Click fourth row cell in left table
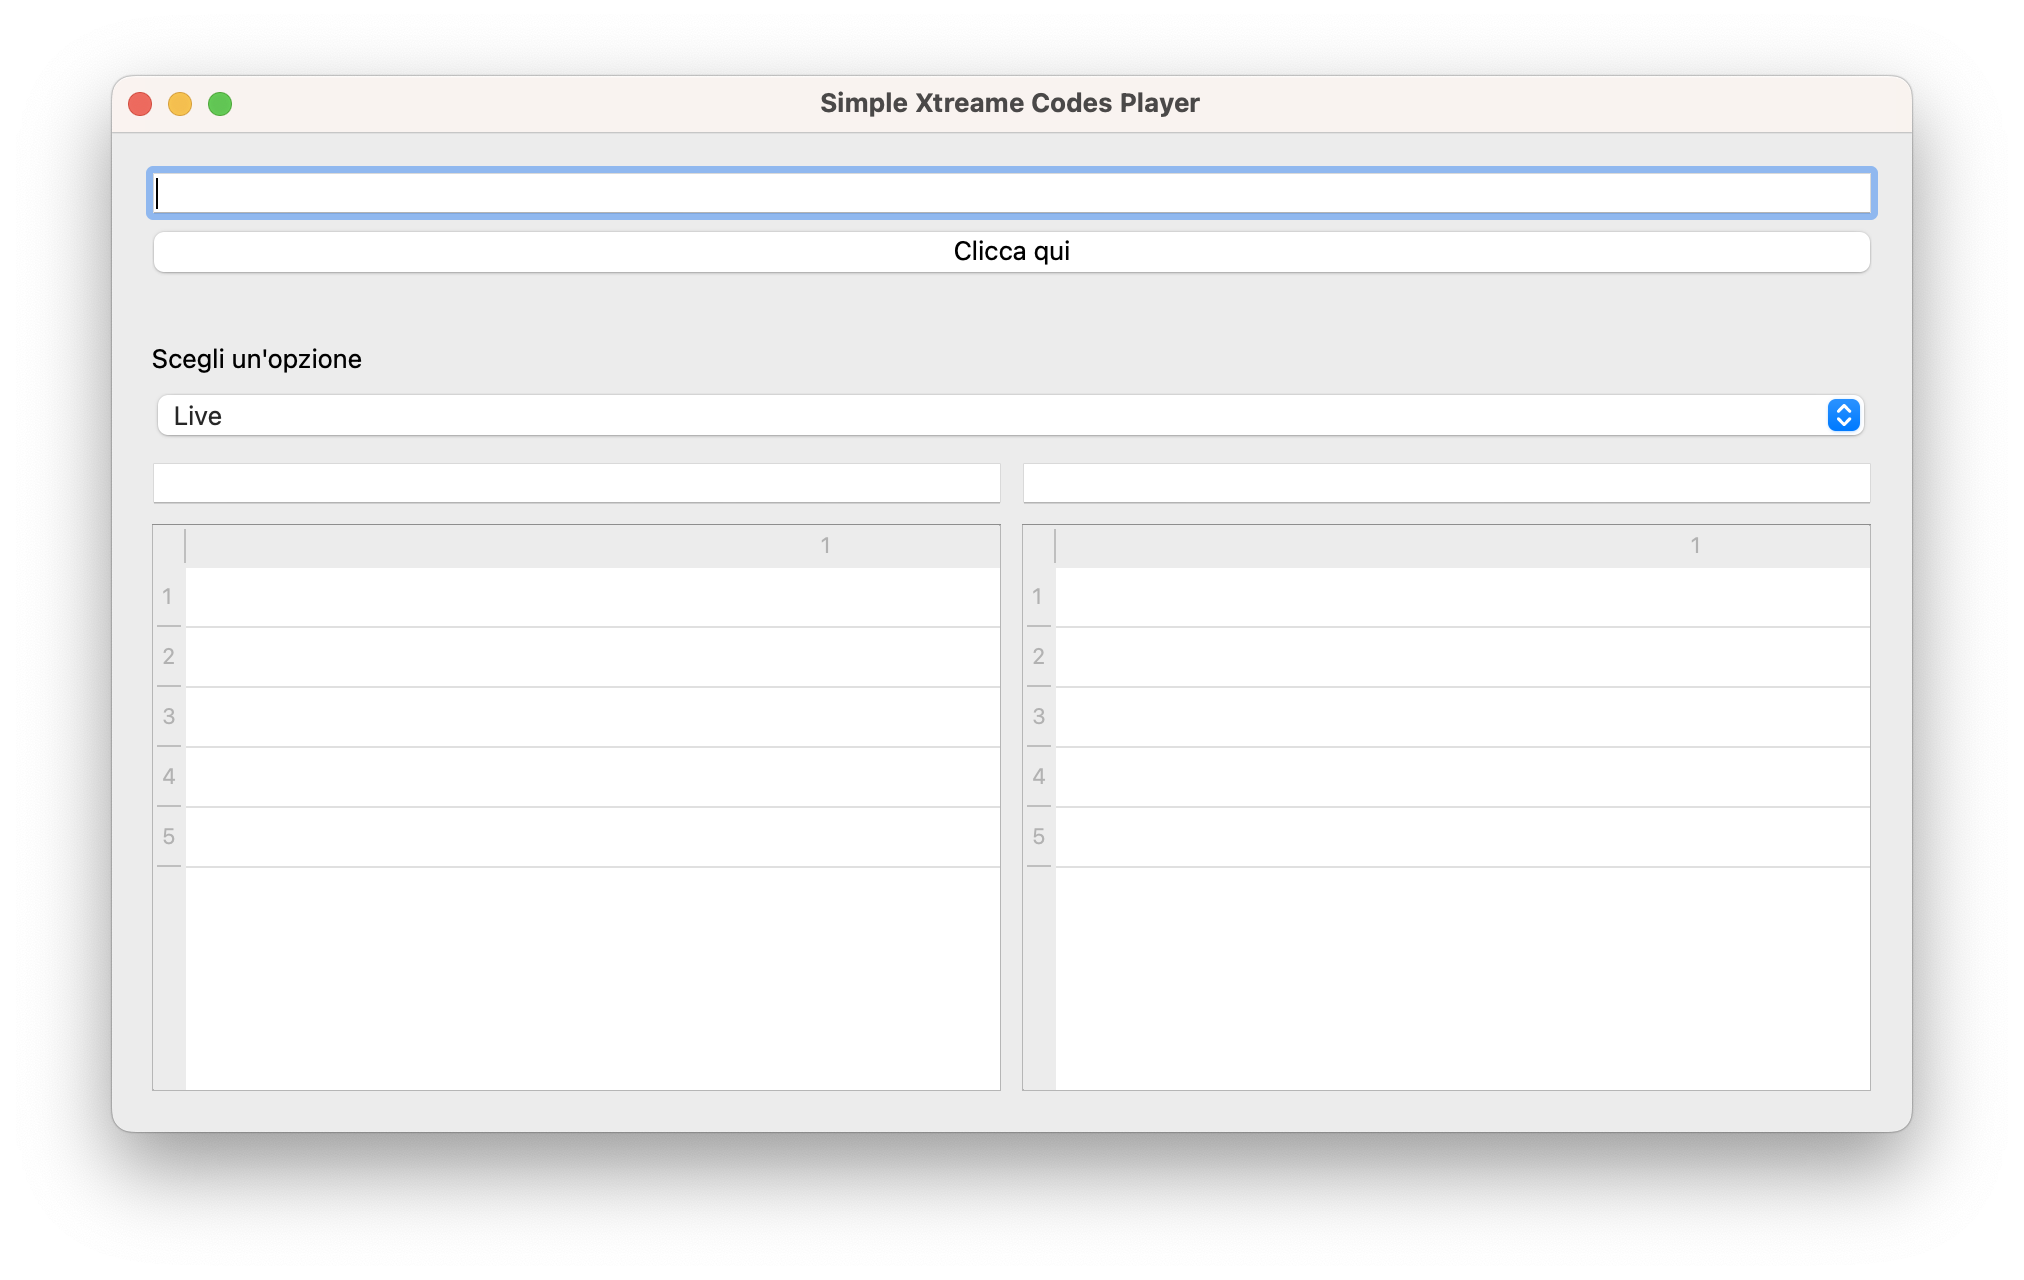Viewport: 2024px width, 1280px height. tap(592, 777)
